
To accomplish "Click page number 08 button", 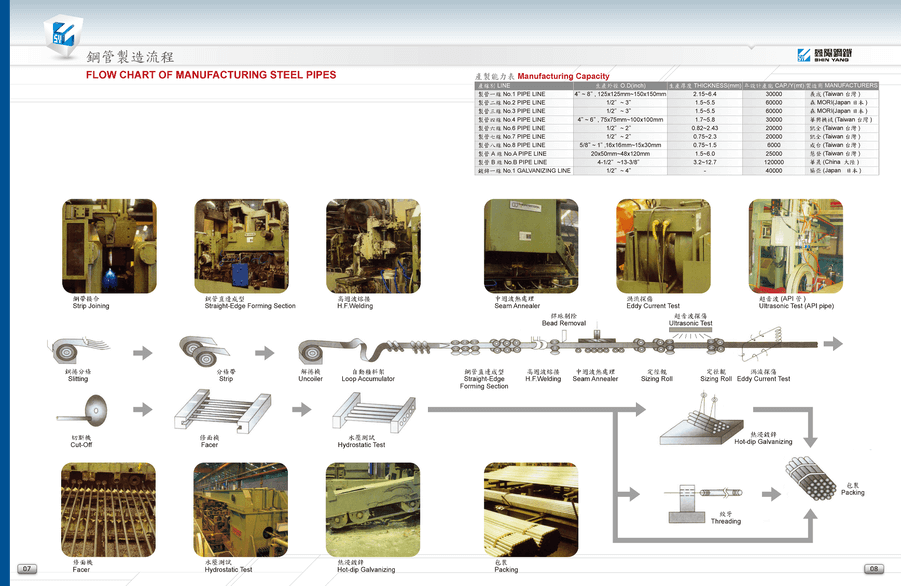I will (874, 569).
